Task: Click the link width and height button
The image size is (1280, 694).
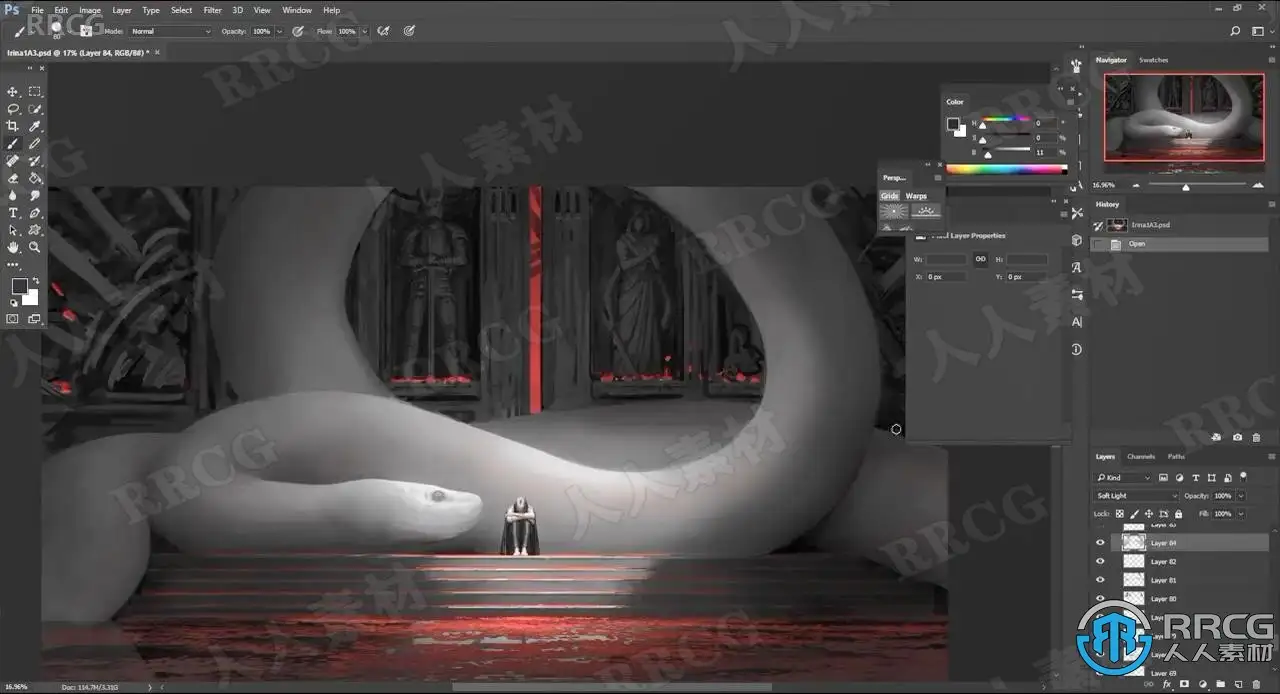Action: coord(981,259)
